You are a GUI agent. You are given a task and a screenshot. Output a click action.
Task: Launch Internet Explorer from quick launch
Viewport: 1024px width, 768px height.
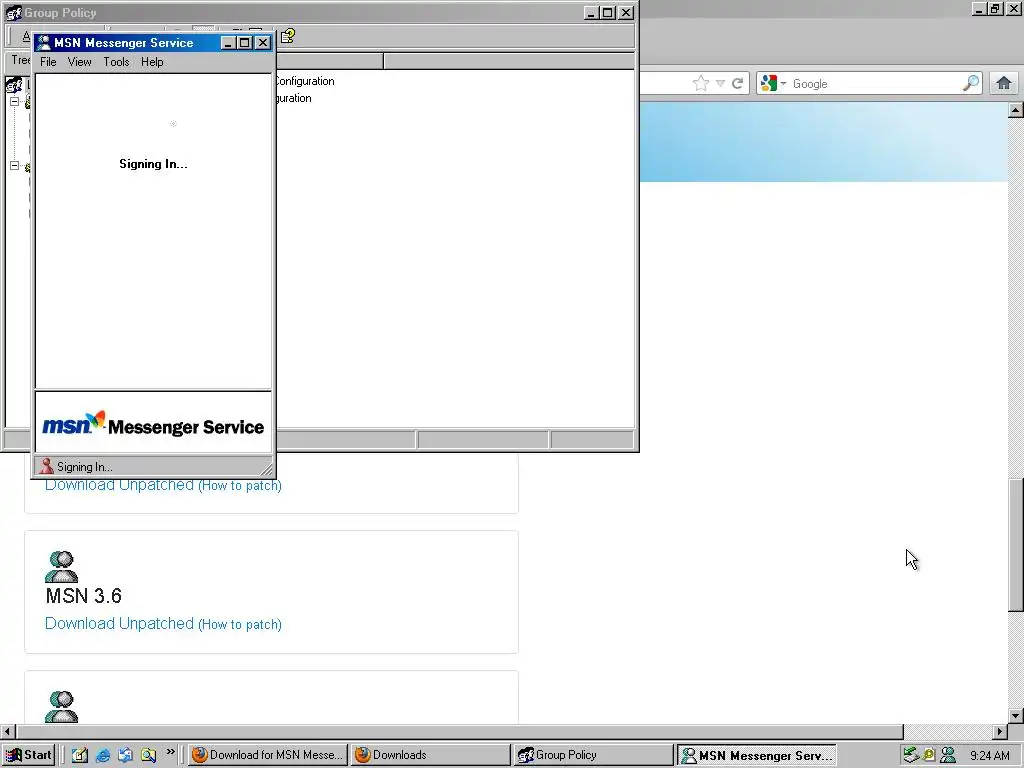103,755
